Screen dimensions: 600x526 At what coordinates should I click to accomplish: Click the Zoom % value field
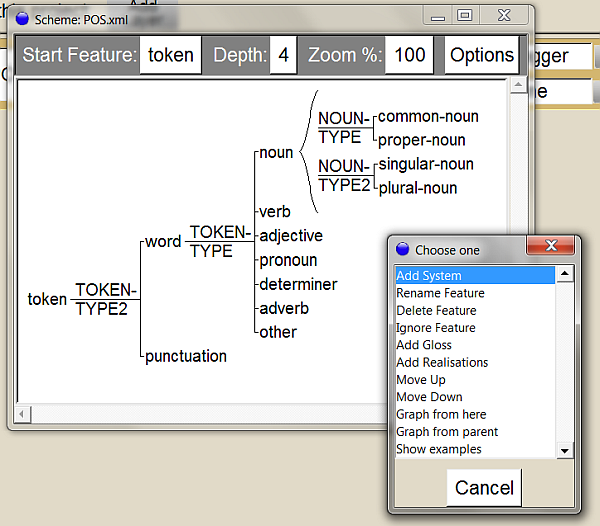tap(409, 55)
